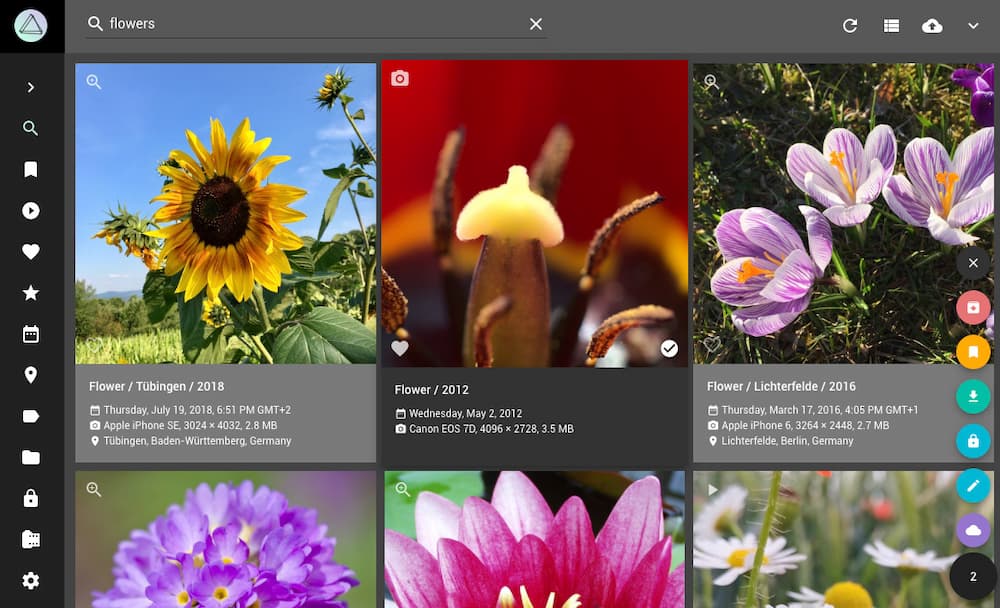Expand the sidebar navigation arrow
This screenshot has height=608, width=1000.
[x=30, y=87]
